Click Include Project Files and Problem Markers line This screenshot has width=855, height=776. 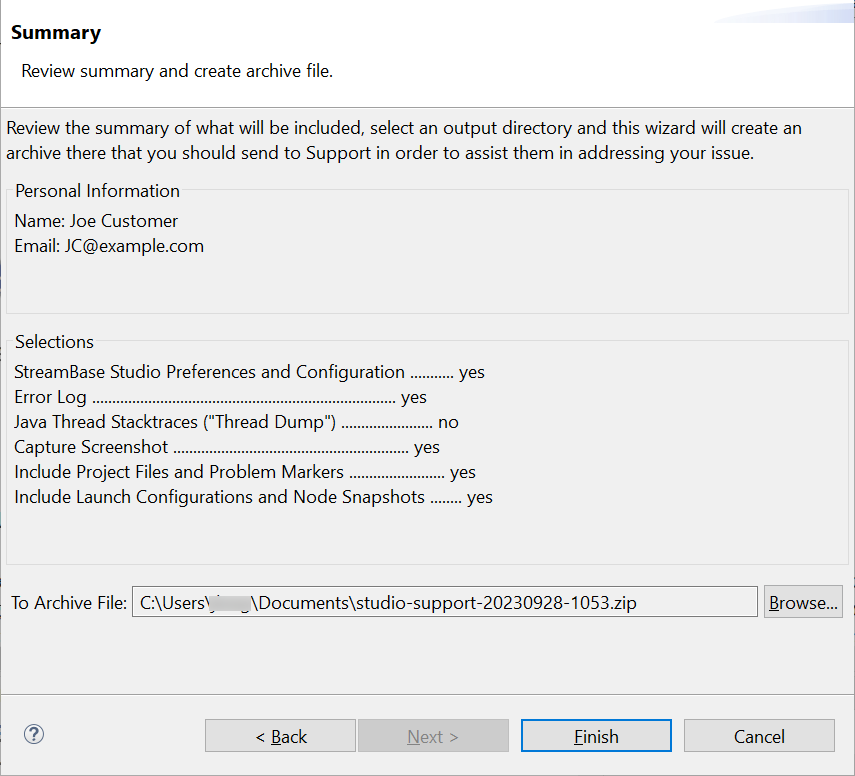tap(179, 472)
